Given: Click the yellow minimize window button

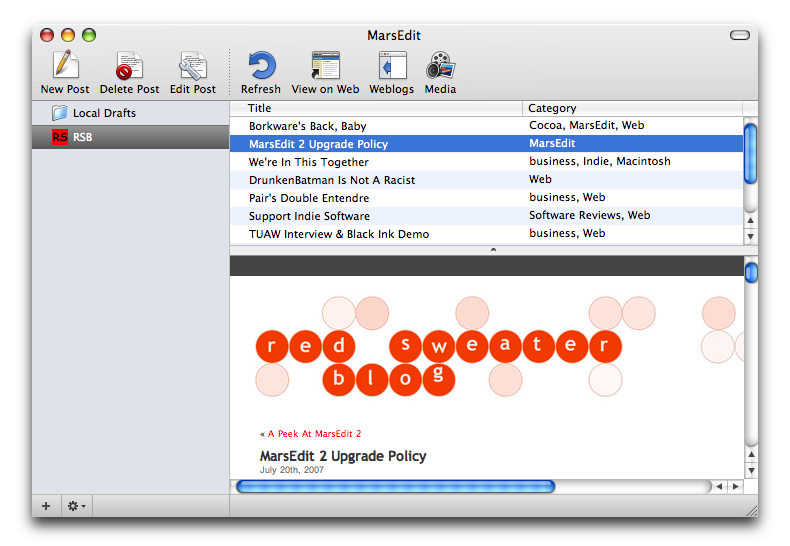Looking at the screenshot, I should 68,35.
